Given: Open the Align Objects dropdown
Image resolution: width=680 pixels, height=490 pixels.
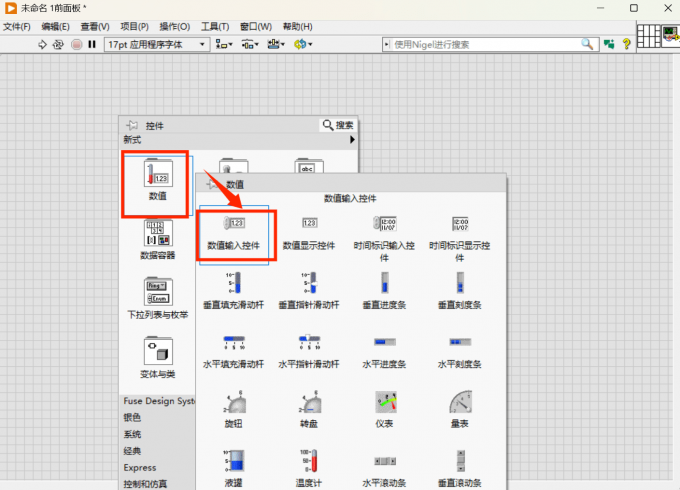Looking at the screenshot, I should 224,44.
